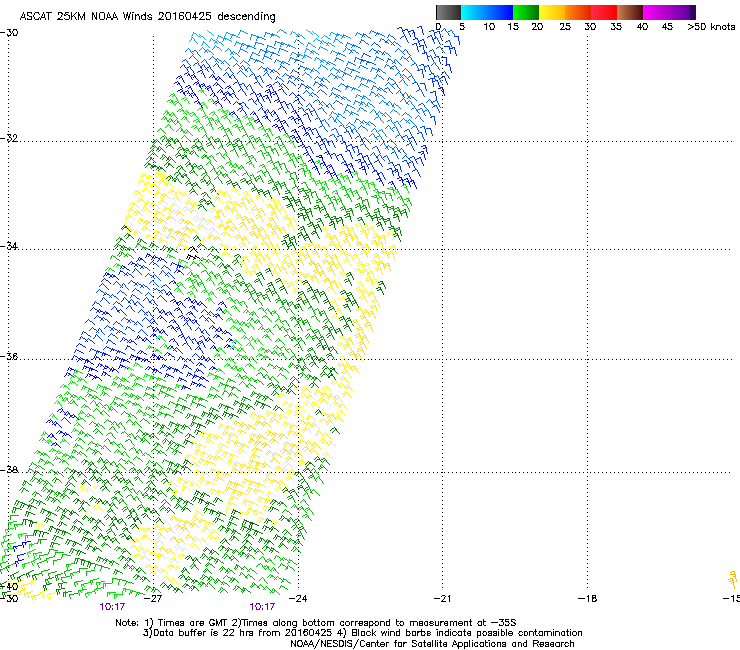
Task: Select the magenta 40-45 knots legend swatch
Action: [x=656, y=12]
